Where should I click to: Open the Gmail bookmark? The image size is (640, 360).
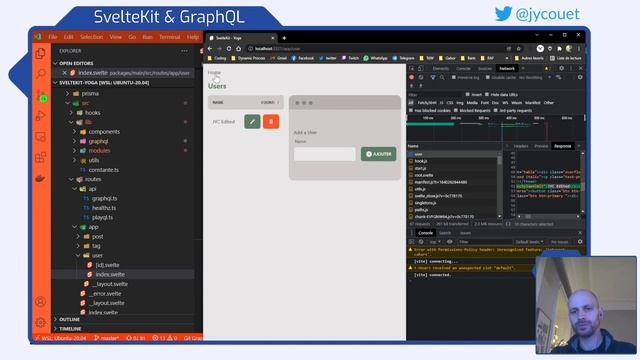(278, 58)
